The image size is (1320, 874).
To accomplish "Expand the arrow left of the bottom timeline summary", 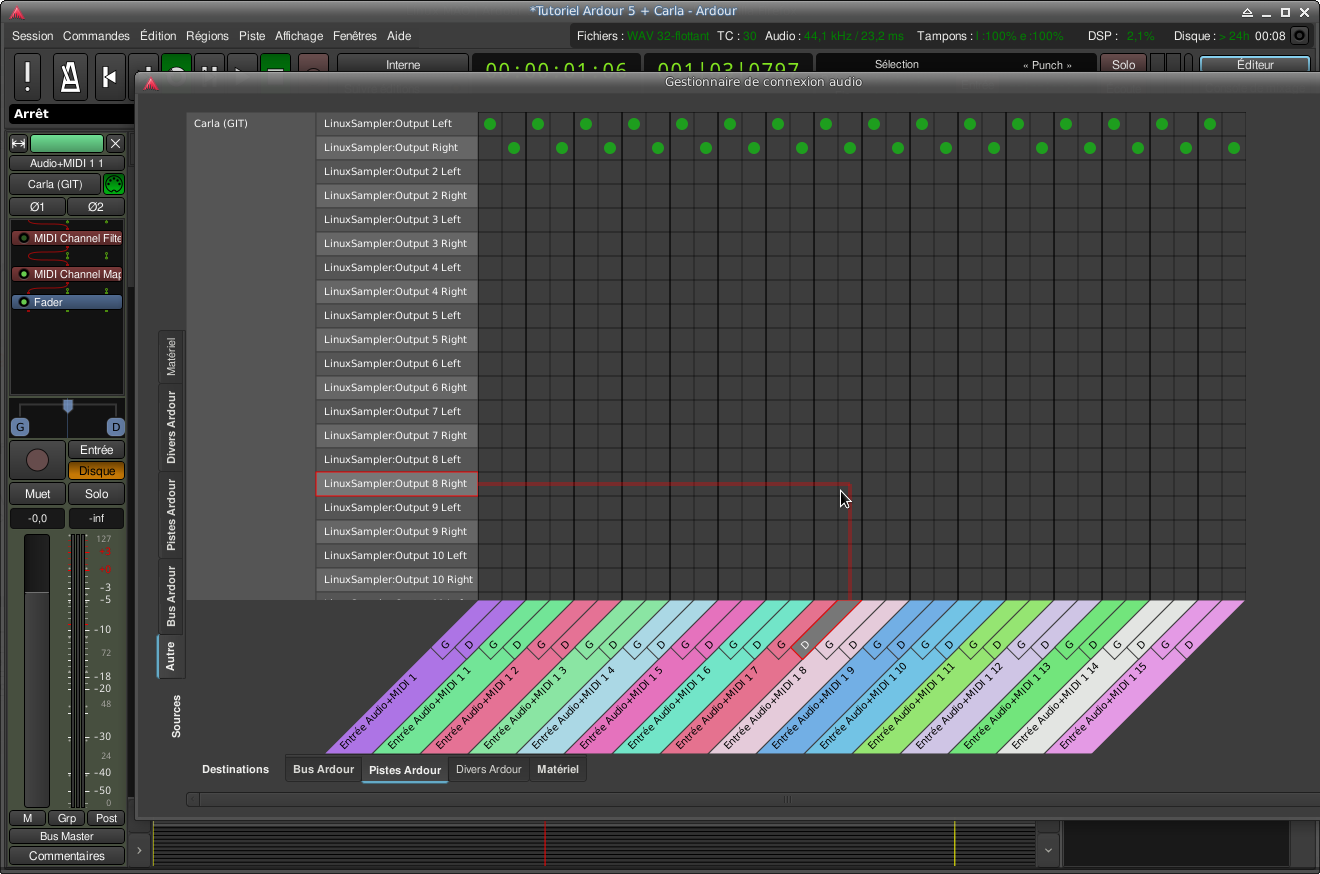I will [139, 850].
